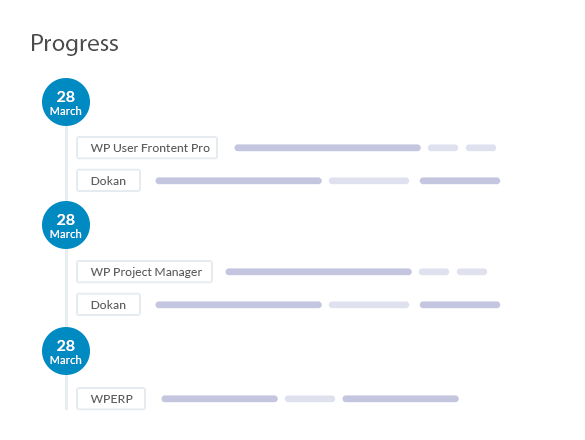Click the first 28 March date circle
Image resolution: width=585 pixels, height=440 pixels.
click(66, 102)
